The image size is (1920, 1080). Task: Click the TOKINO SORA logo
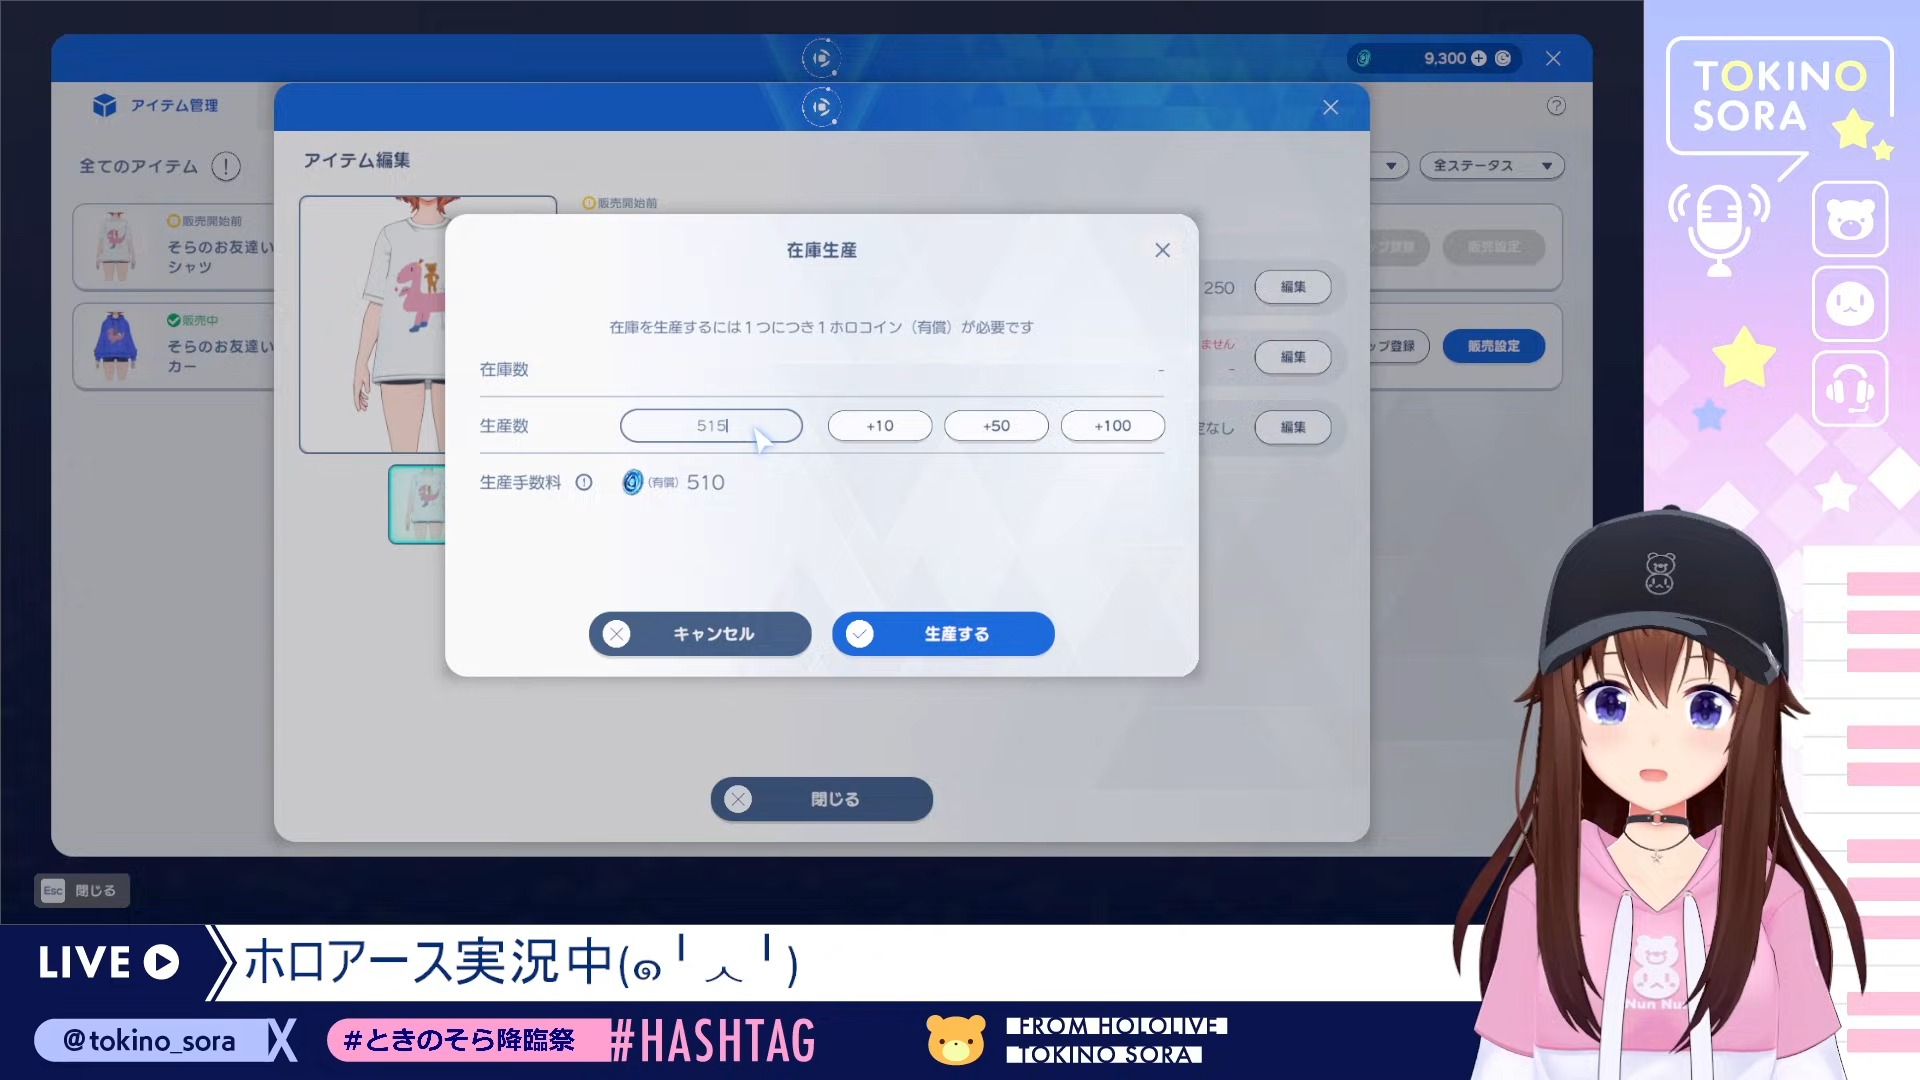pos(1780,96)
